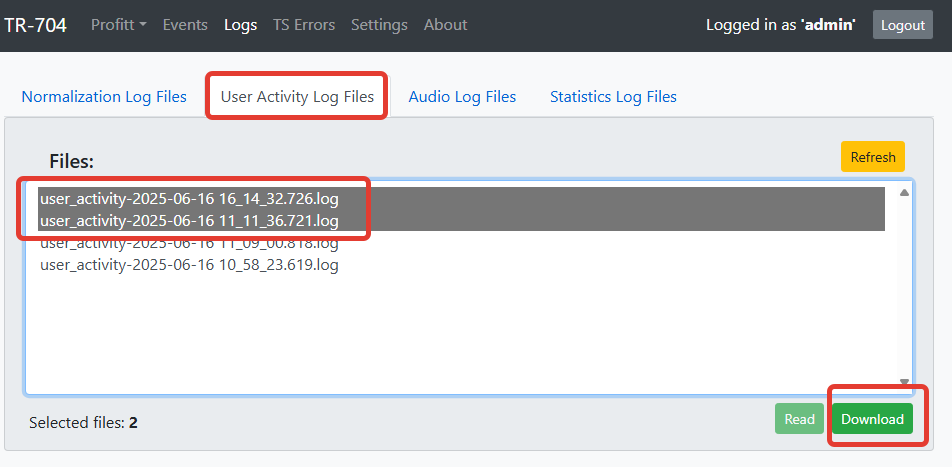Screen dimensions: 952x467
Task: Open the Profitt dropdown menu
Action: pos(118,25)
